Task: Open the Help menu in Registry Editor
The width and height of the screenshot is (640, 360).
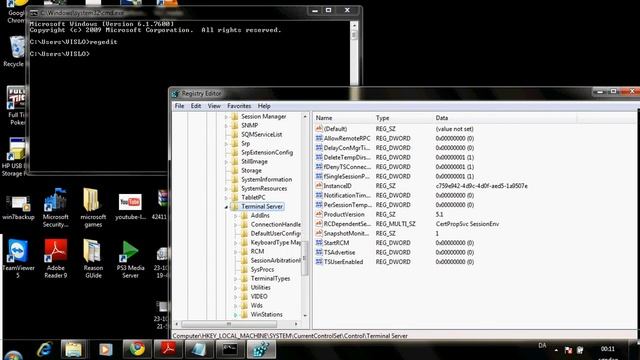Action: coord(264,106)
